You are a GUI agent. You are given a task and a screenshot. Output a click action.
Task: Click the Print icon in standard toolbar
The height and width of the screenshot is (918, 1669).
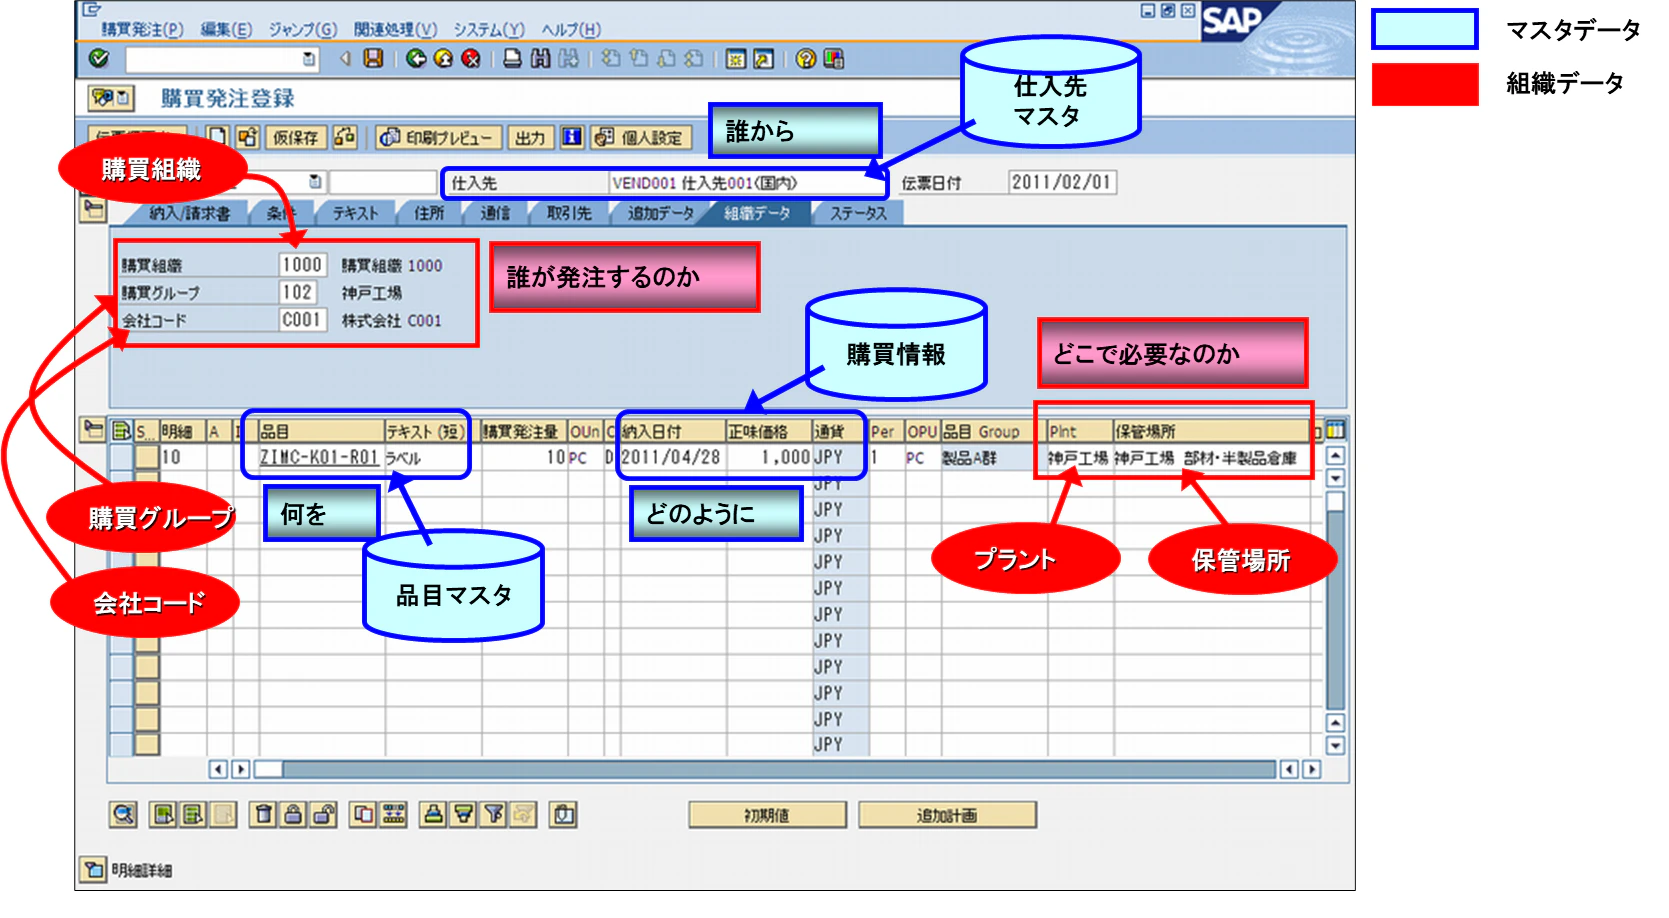[x=512, y=58]
